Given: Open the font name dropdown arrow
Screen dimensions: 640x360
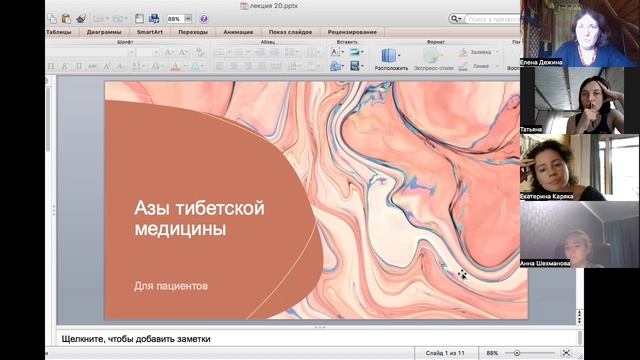Looking at the screenshot, I should pyautogui.click(x=131, y=52).
